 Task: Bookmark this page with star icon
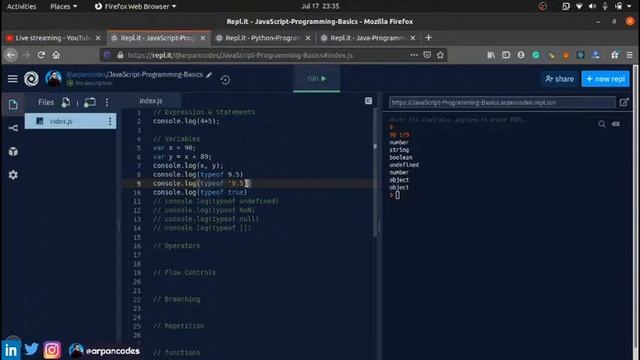pos(440,55)
